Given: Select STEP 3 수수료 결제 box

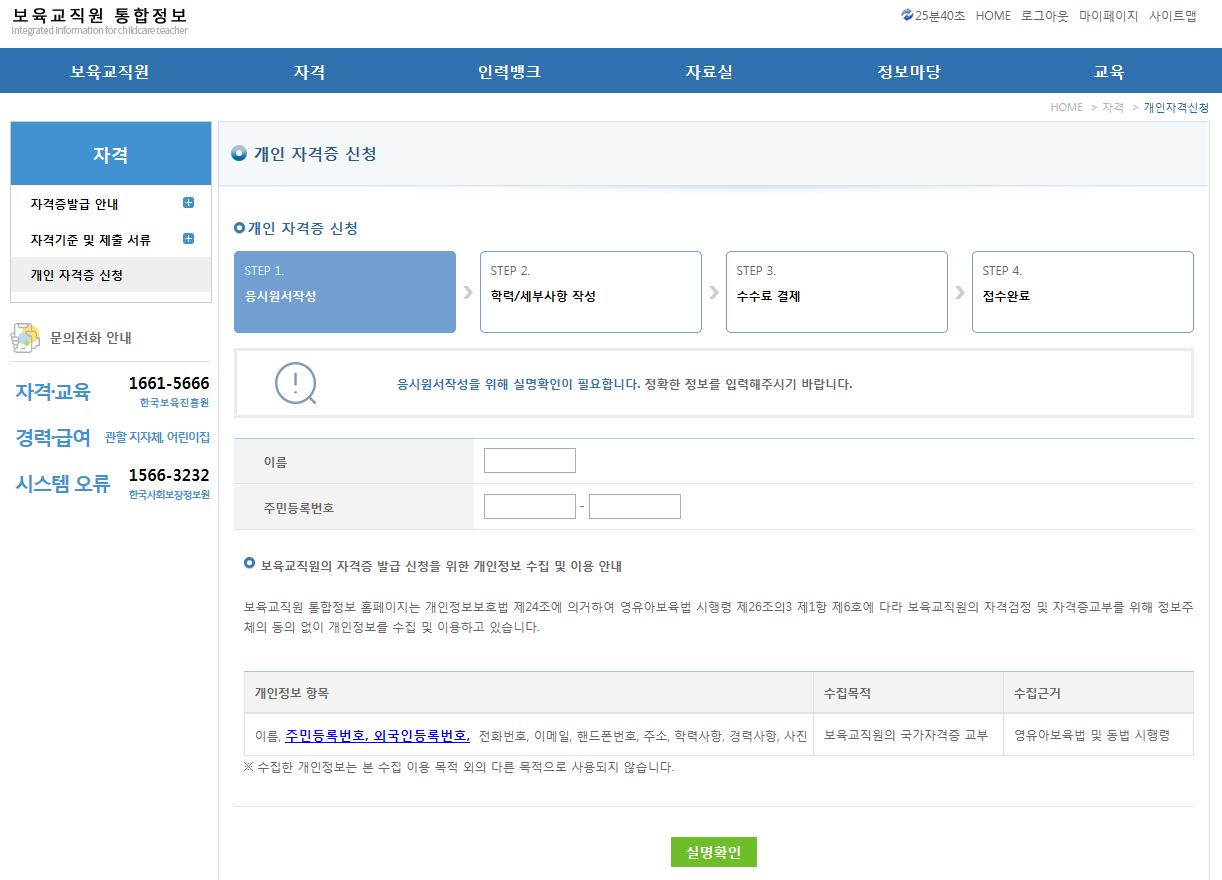Looking at the screenshot, I should point(837,292).
